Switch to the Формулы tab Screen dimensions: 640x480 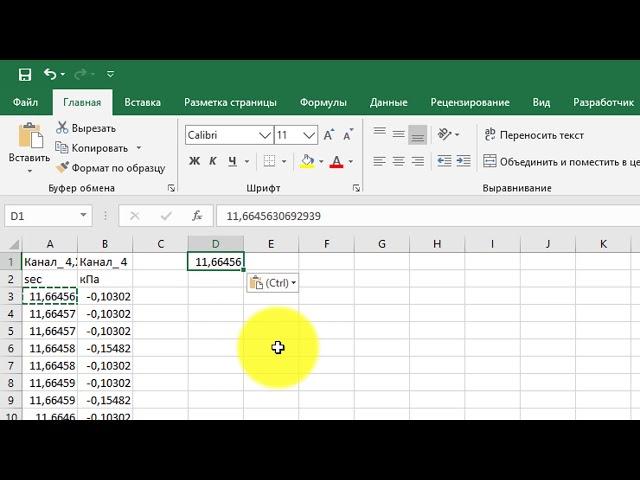[x=323, y=102]
